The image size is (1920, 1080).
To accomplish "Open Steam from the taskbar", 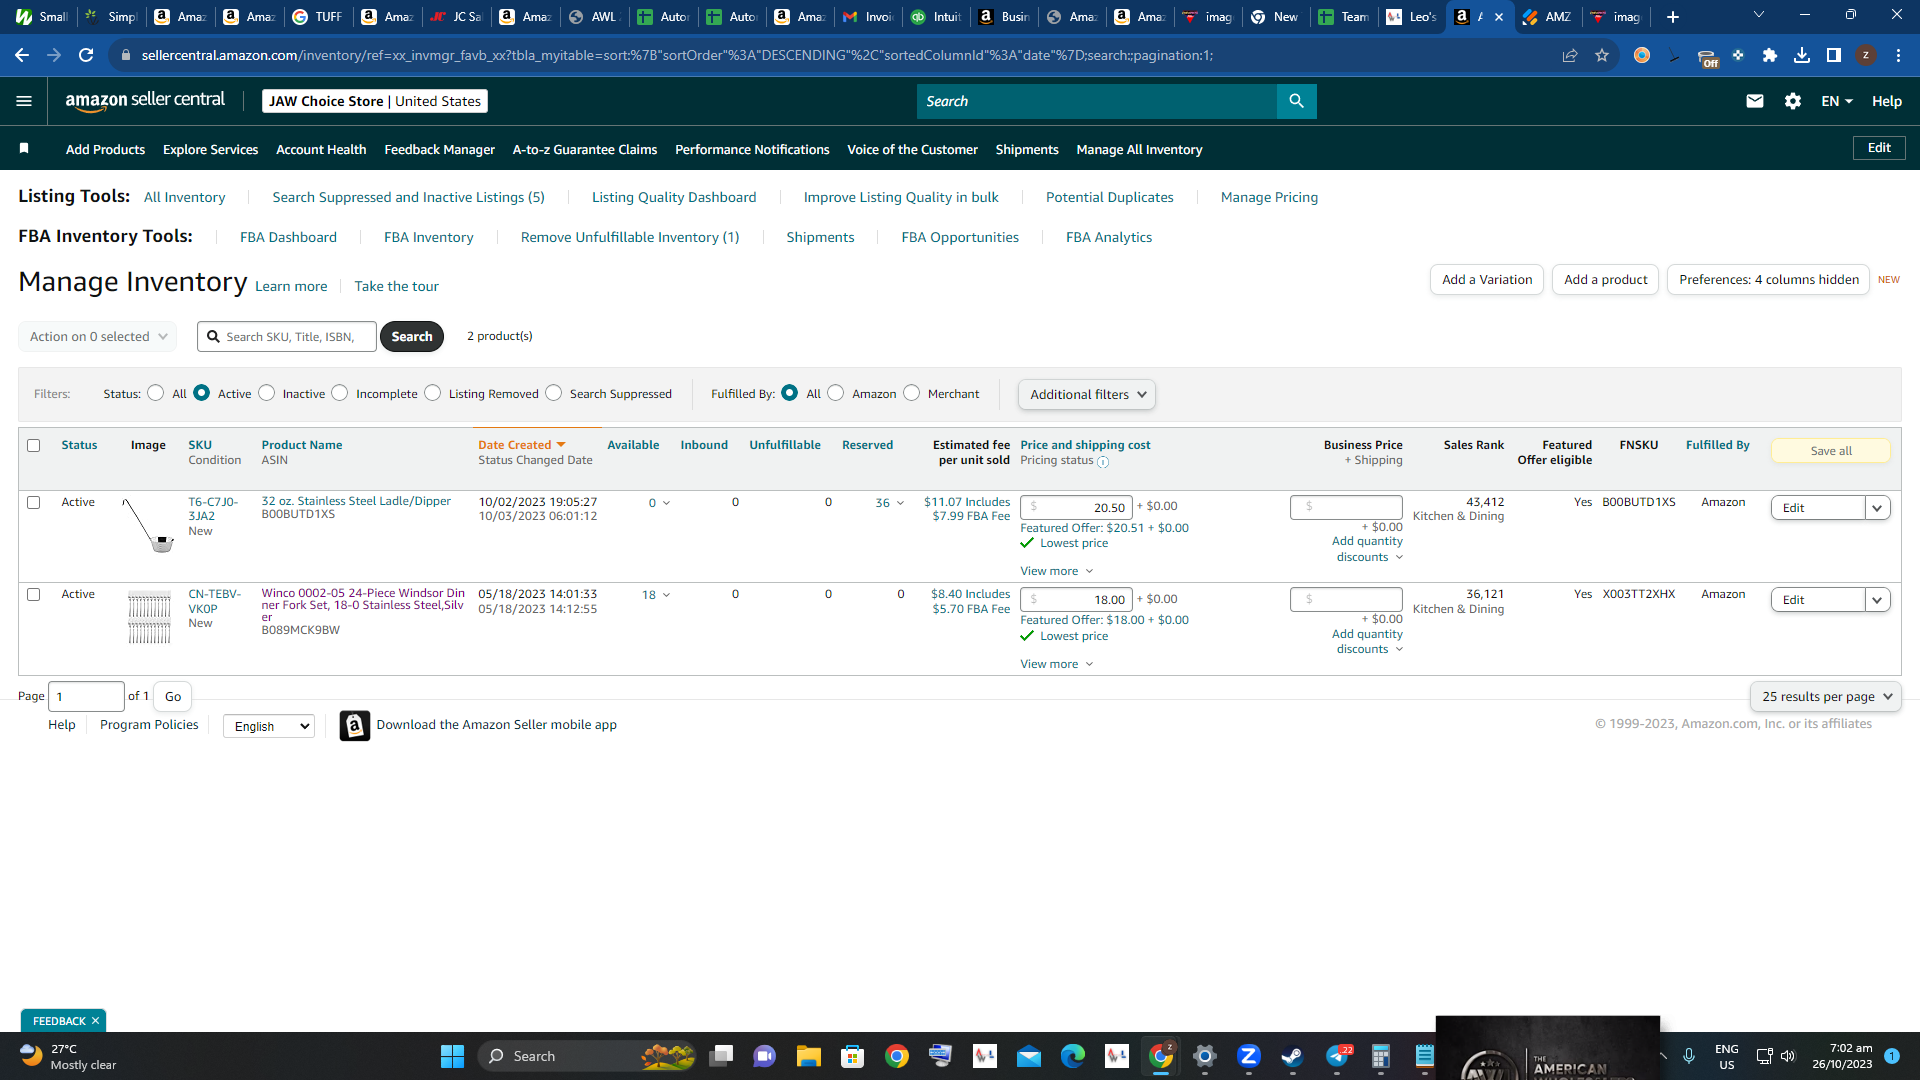I will tap(1292, 1056).
